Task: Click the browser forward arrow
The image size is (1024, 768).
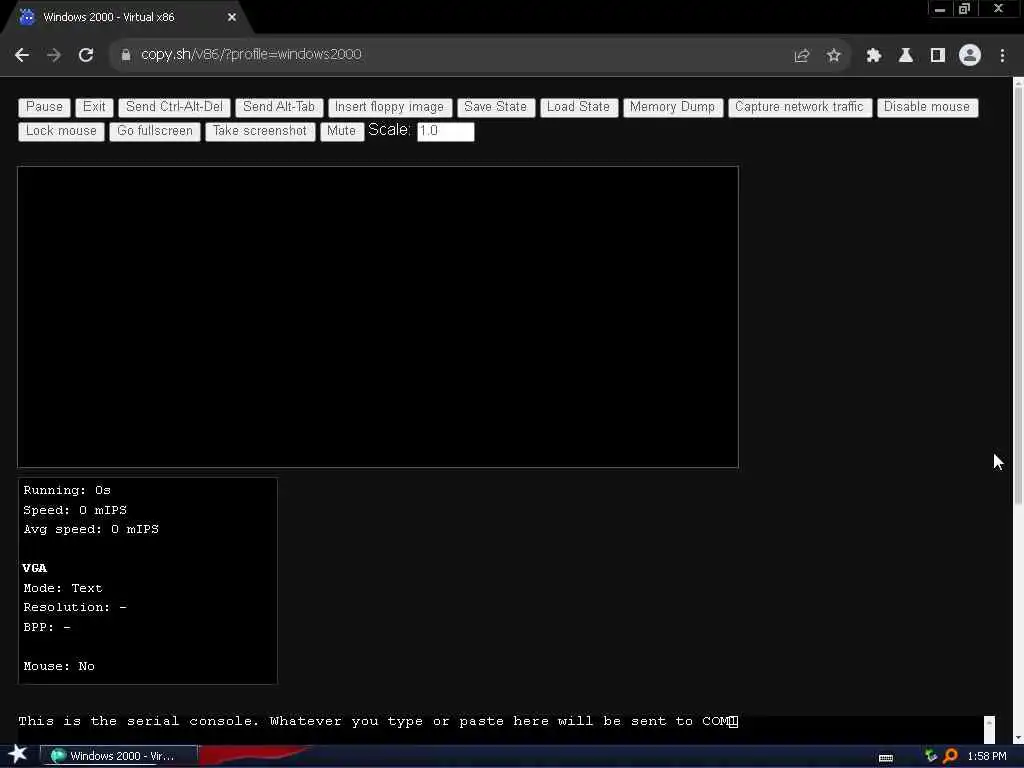Action: coord(54,55)
